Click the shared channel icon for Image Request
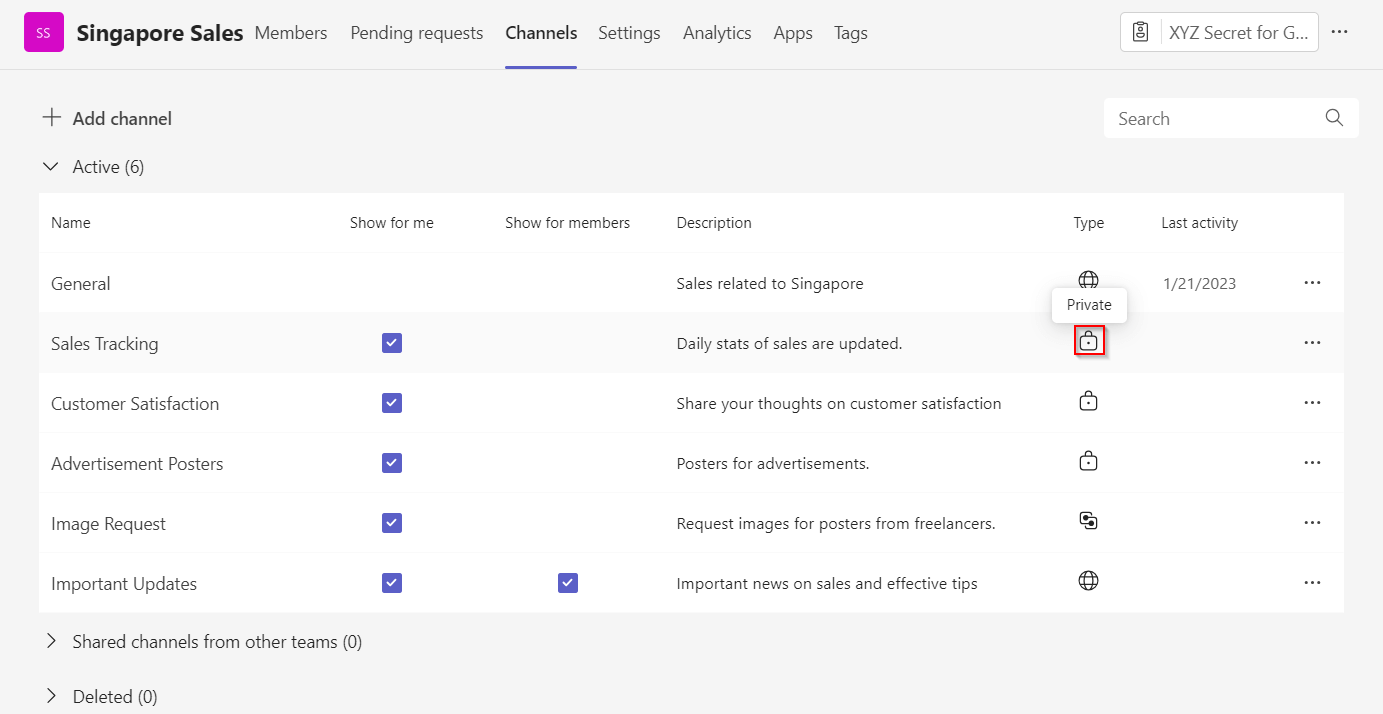Image resolution: width=1383 pixels, height=714 pixels. (x=1088, y=521)
